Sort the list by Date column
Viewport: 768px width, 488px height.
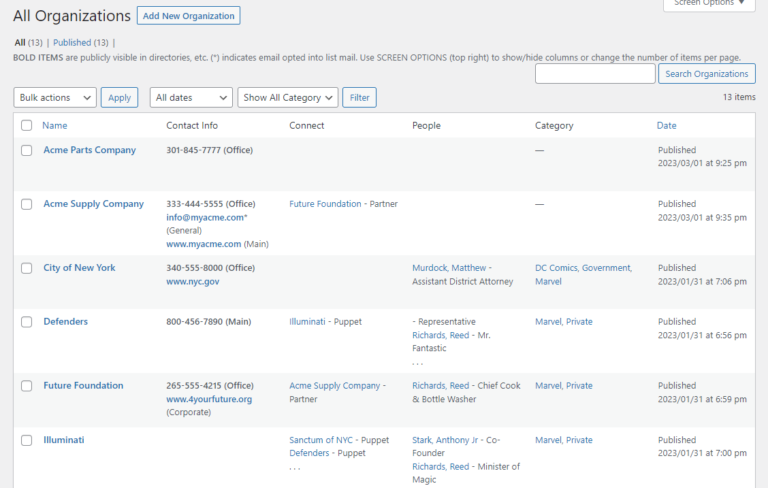point(666,126)
